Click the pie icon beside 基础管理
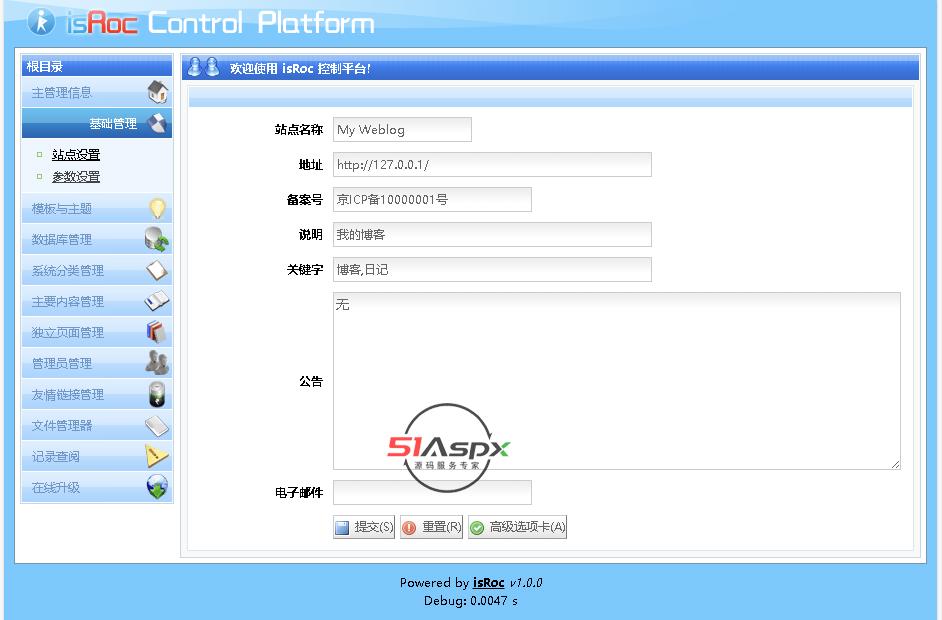Image resolution: width=942 pixels, height=620 pixels. pos(157,123)
